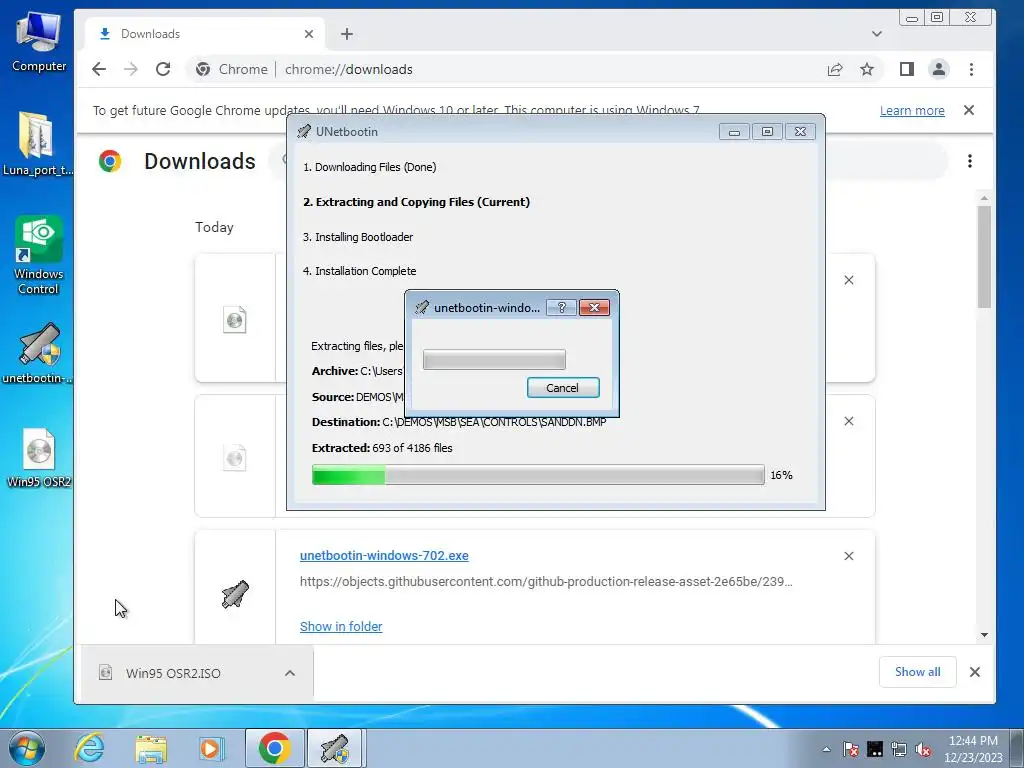The image size is (1024, 768).
Task: Click the step text "4. Installation Complete"
Action: pos(359,271)
